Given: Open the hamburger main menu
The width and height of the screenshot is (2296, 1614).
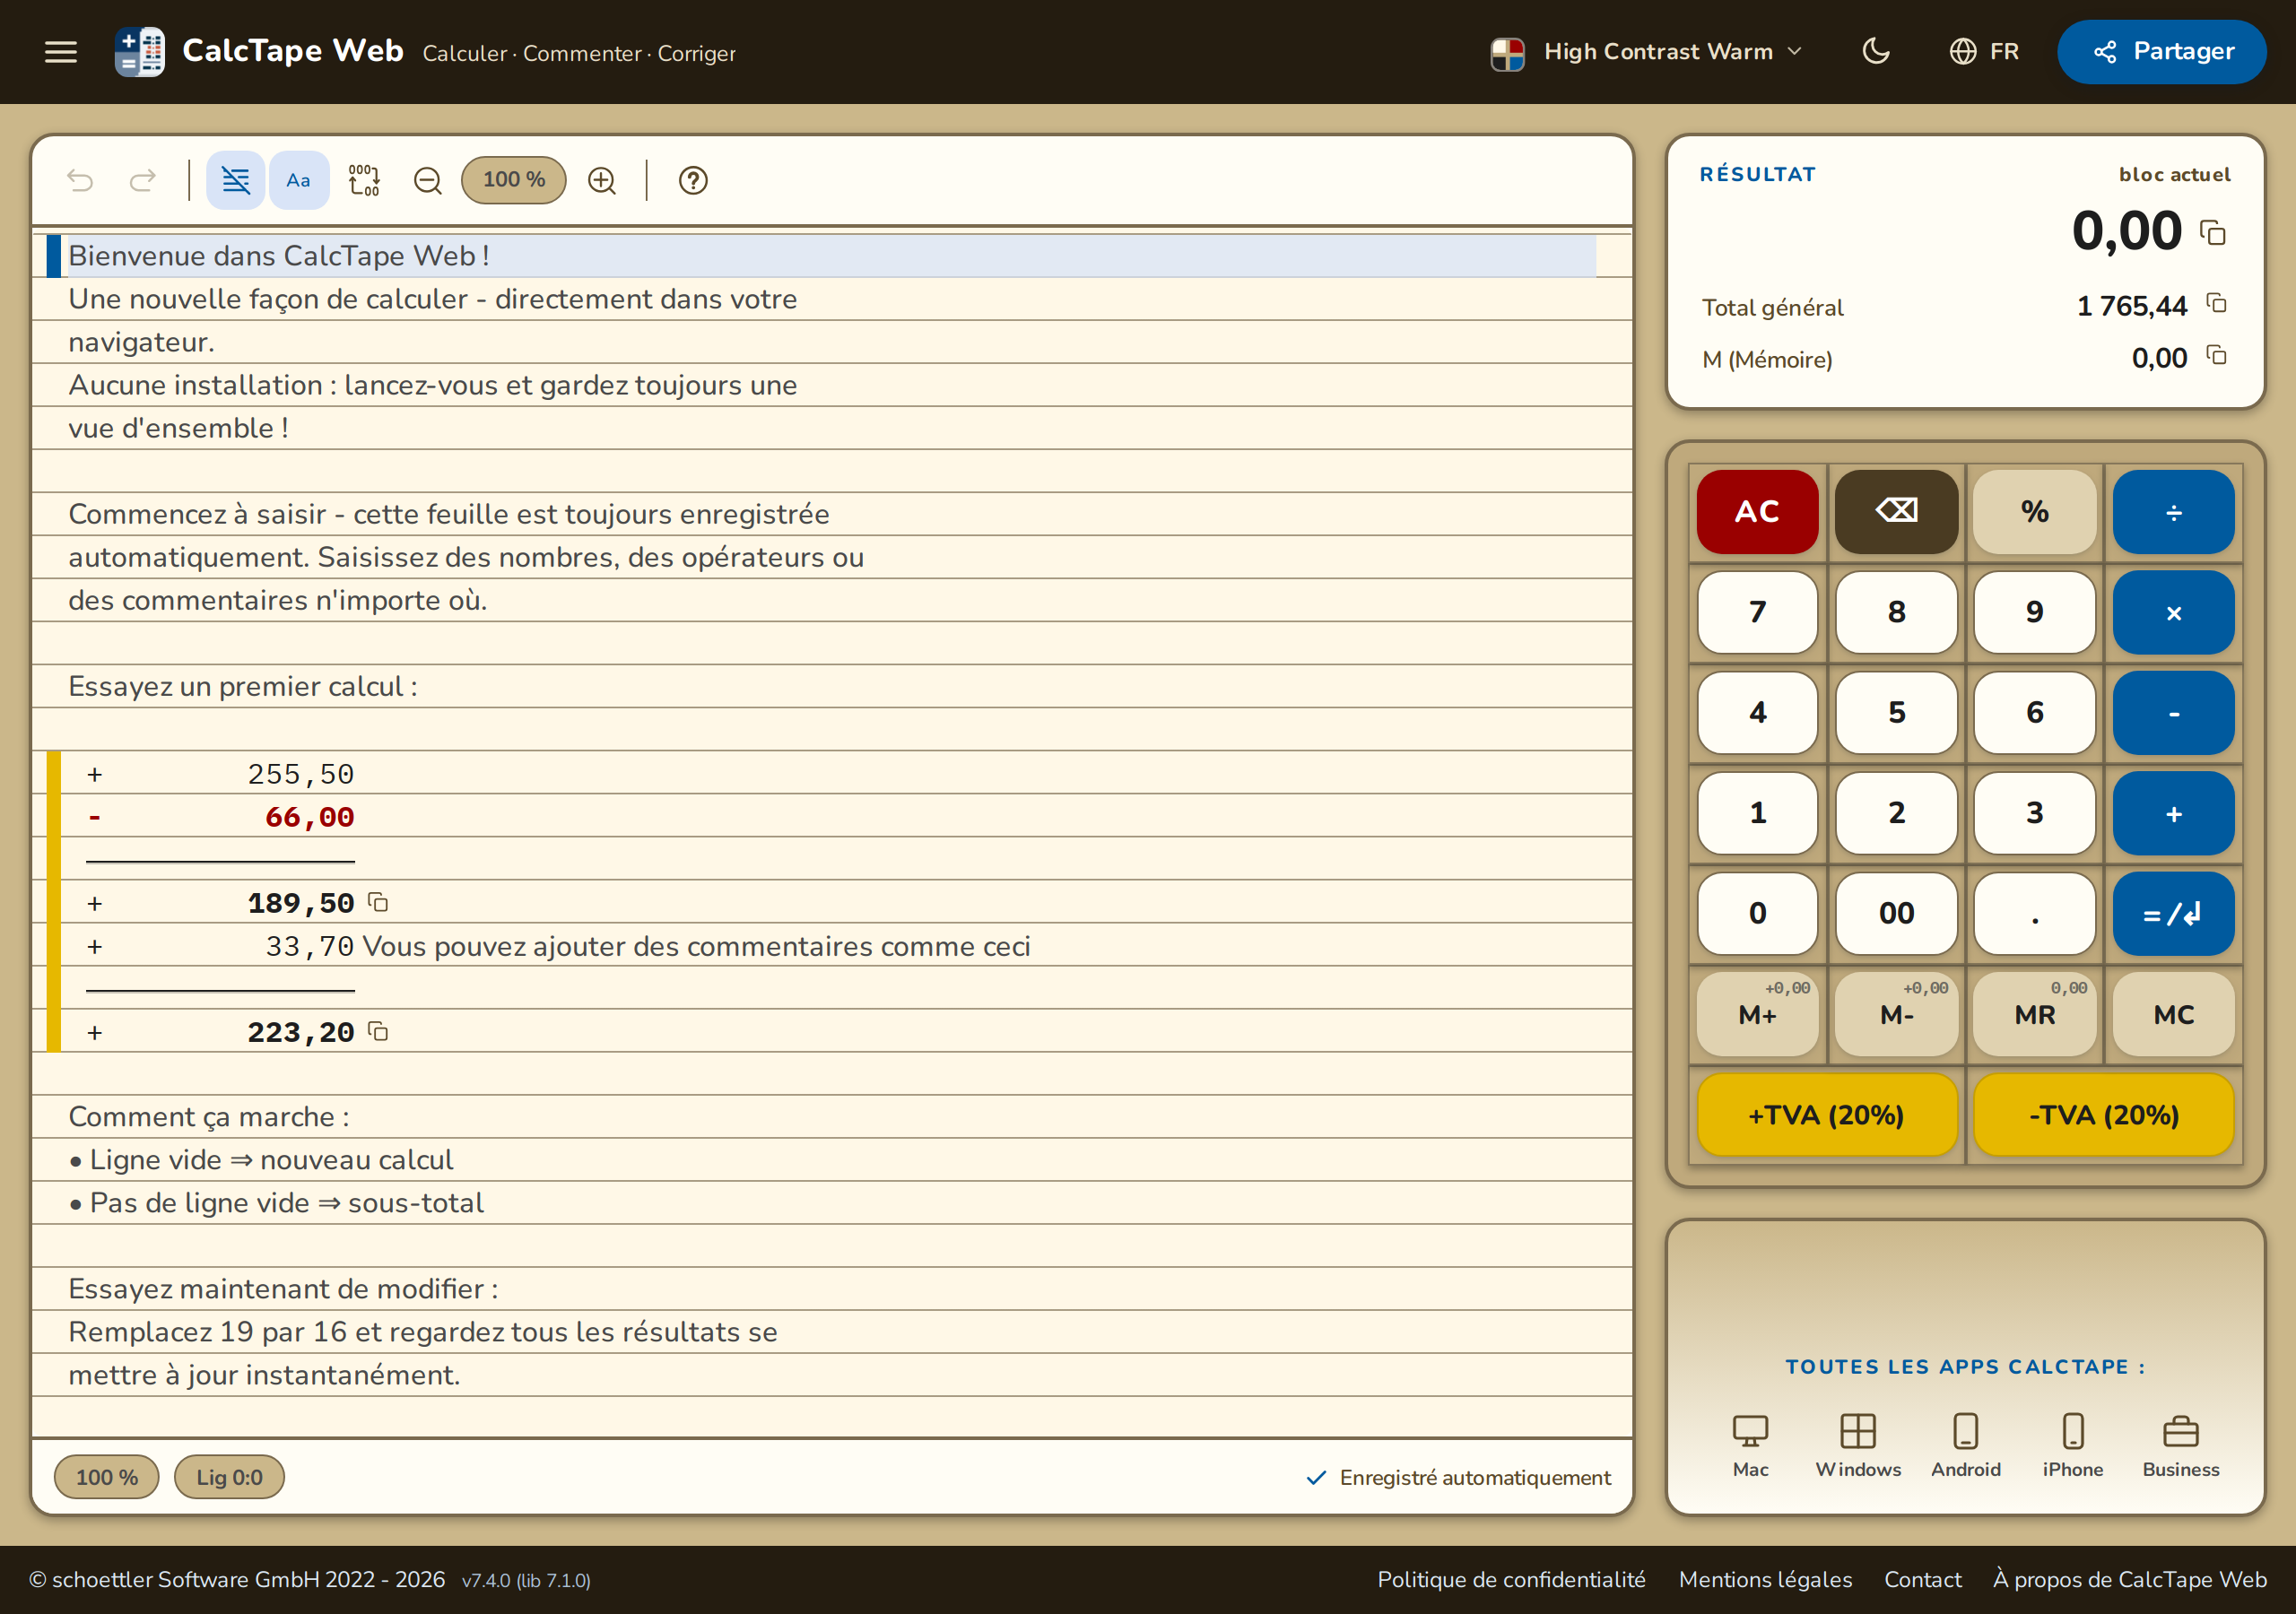Looking at the screenshot, I should [x=61, y=52].
